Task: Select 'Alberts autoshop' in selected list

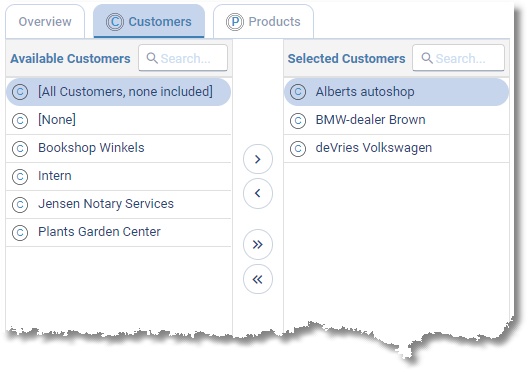Action: coord(396,92)
